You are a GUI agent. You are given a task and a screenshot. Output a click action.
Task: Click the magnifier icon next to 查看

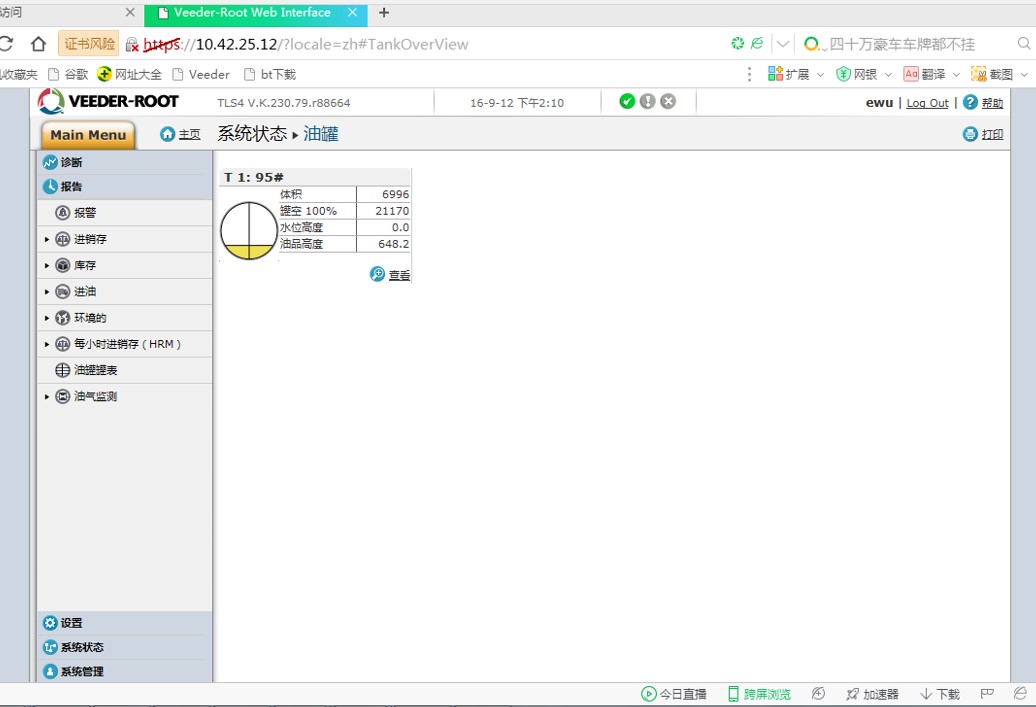pos(377,274)
